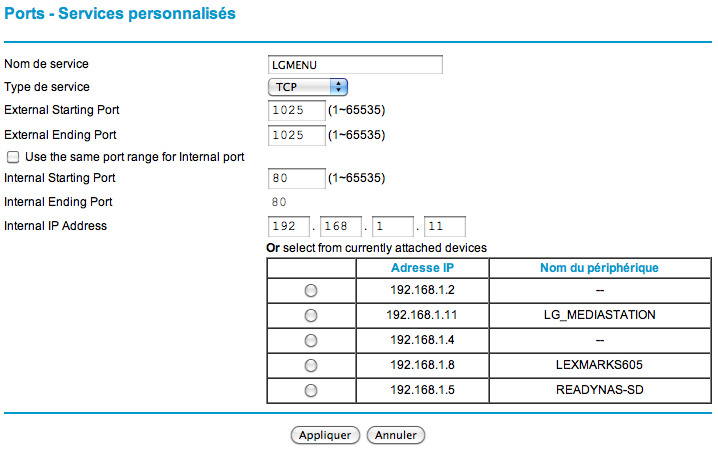
Task: Click the Internal Starting Port field
Action: (296, 178)
